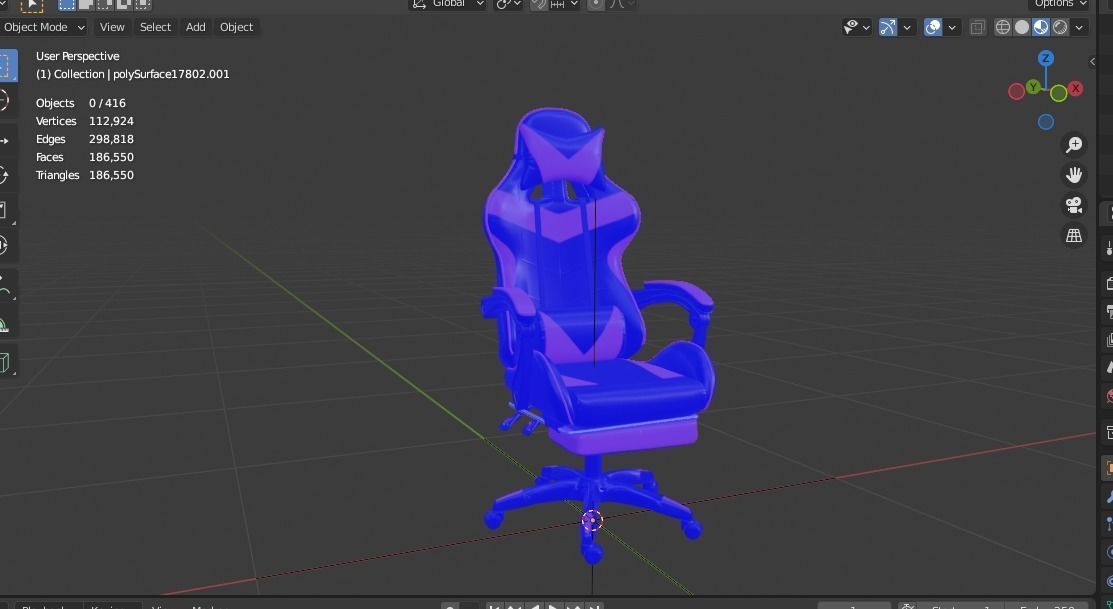Open the Add menu
This screenshot has width=1113, height=609.
[195, 27]
